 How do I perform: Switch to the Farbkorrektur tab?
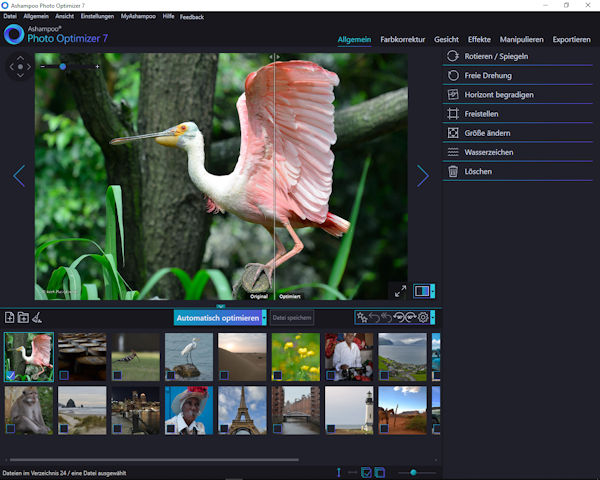(403, 39)
